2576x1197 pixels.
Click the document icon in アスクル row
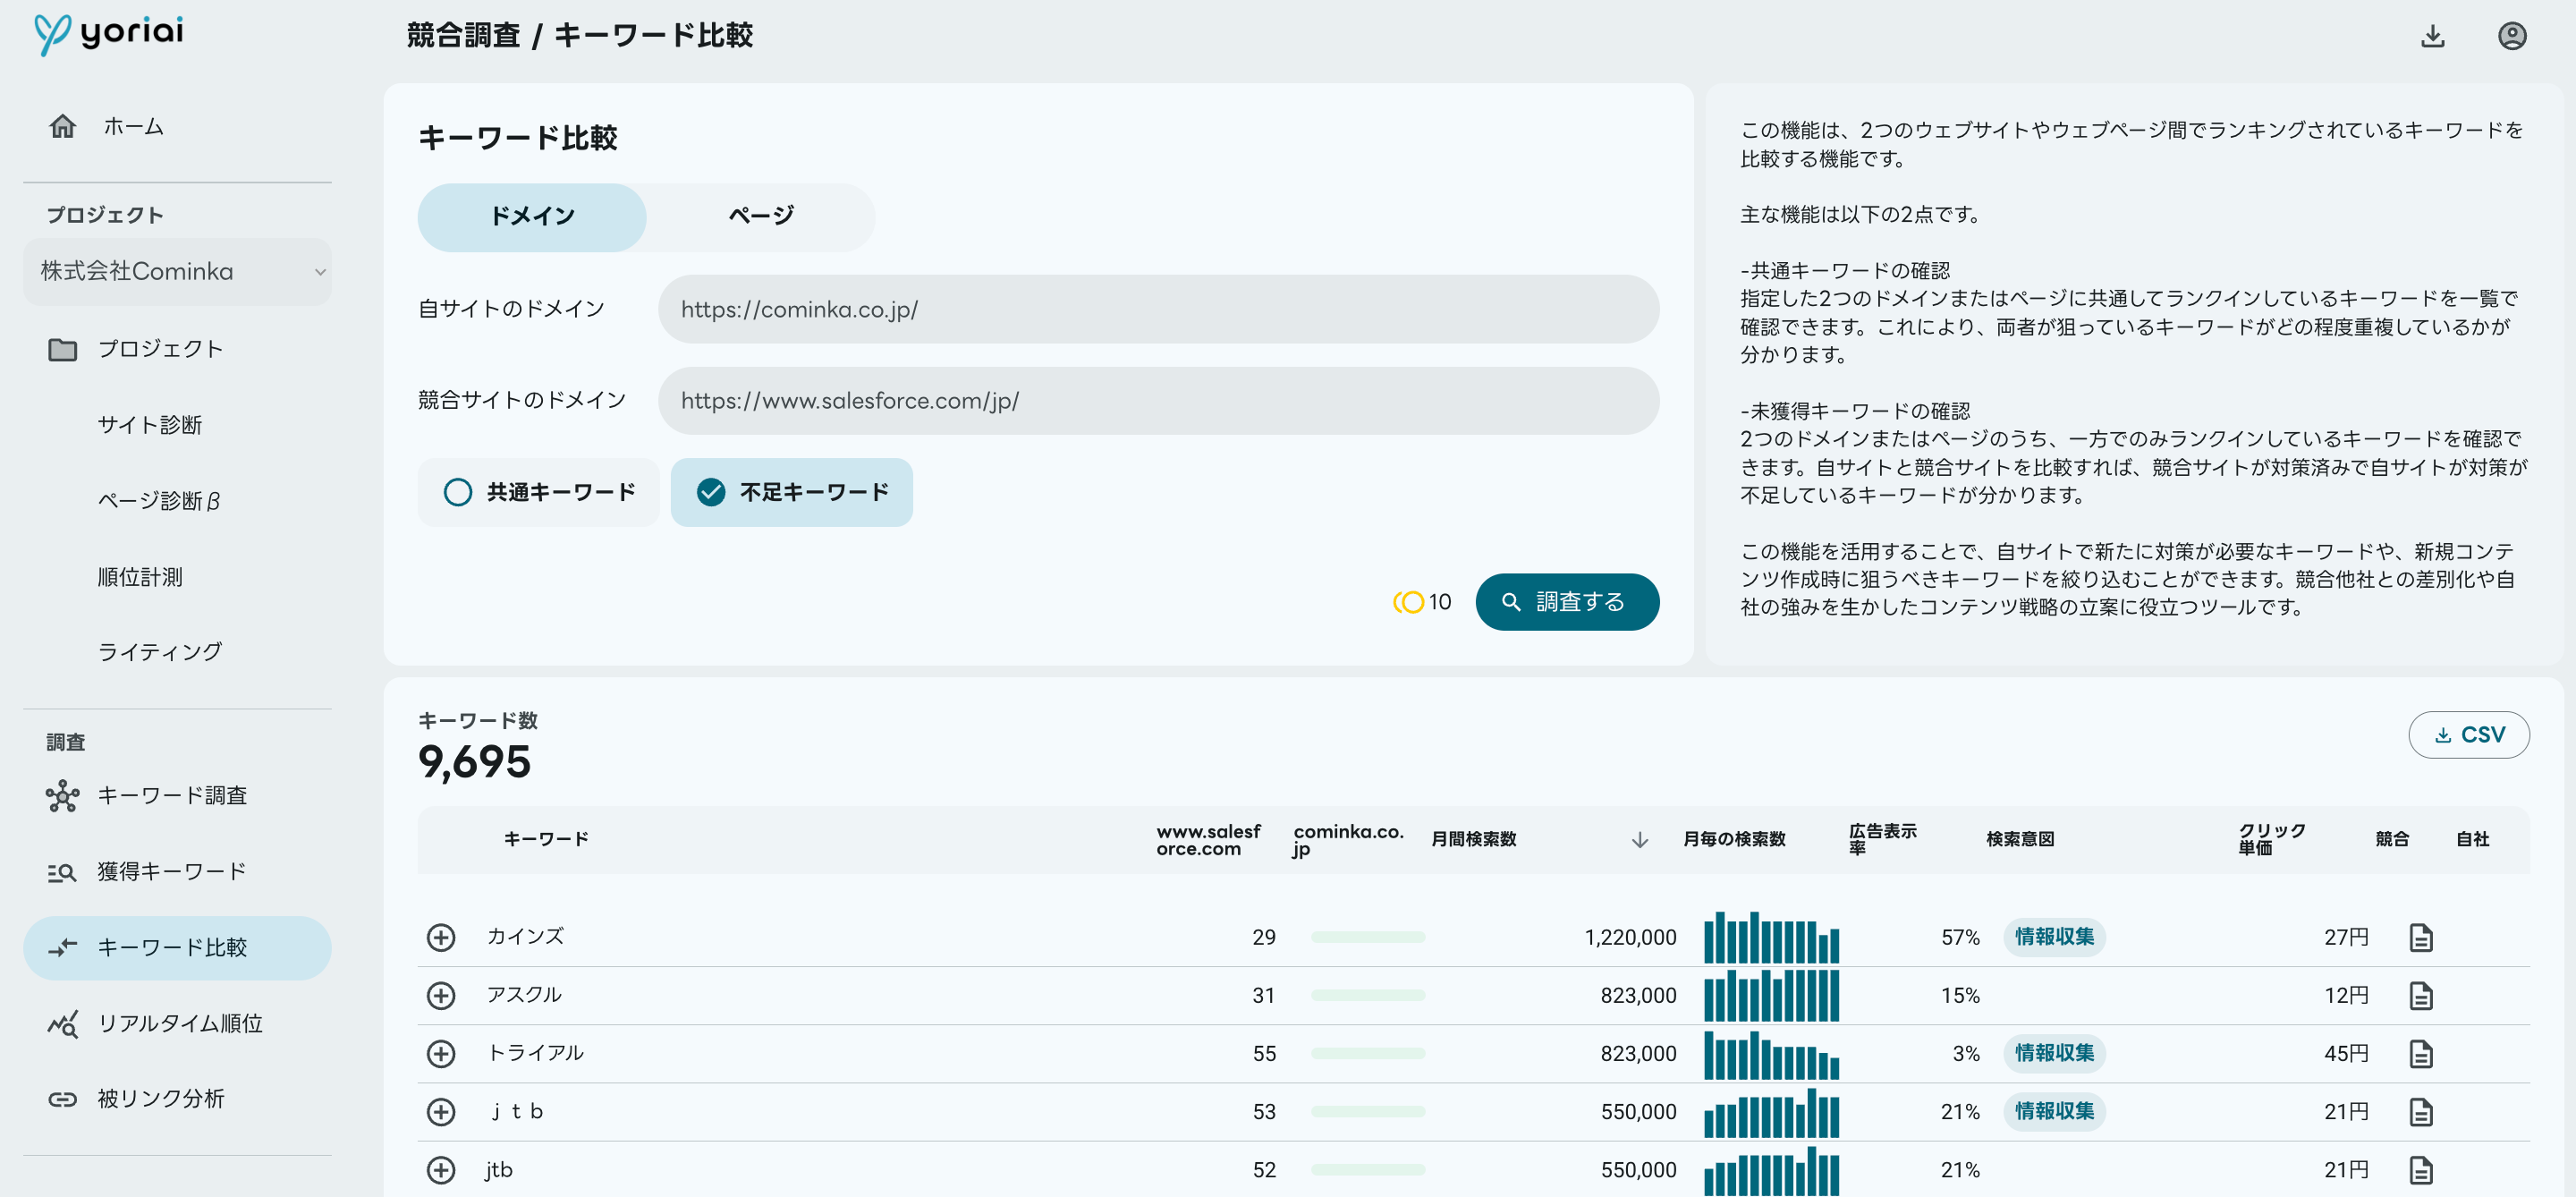[2420, 995]
